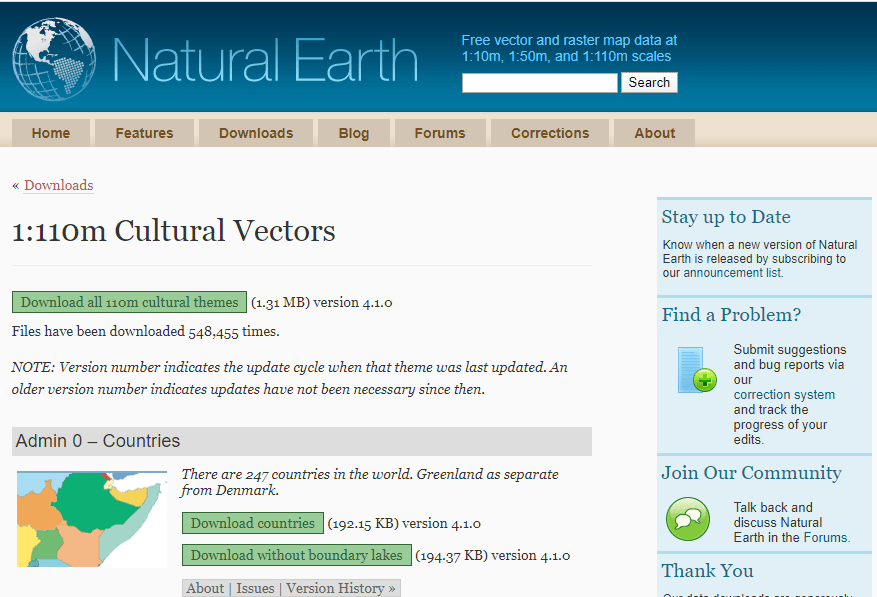The image size is (877, 597).
Task: Open the Version History link
Action: pyautogui.click(x=341, y=588)
